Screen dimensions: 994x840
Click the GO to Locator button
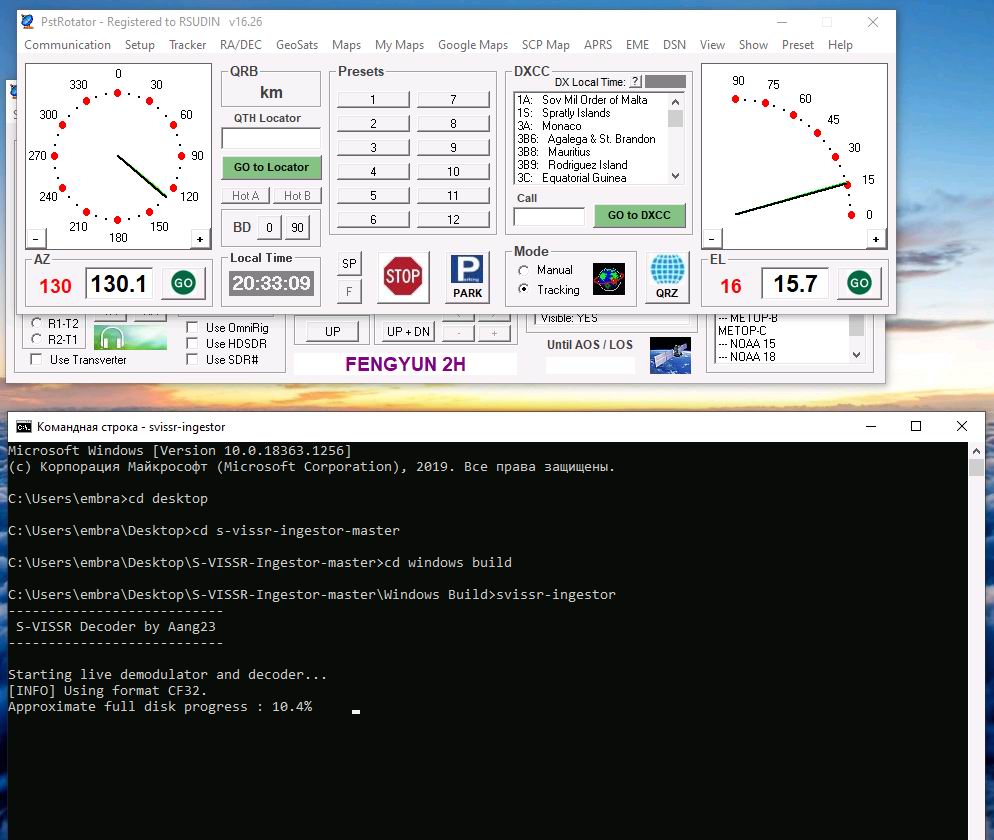(271, 167)
